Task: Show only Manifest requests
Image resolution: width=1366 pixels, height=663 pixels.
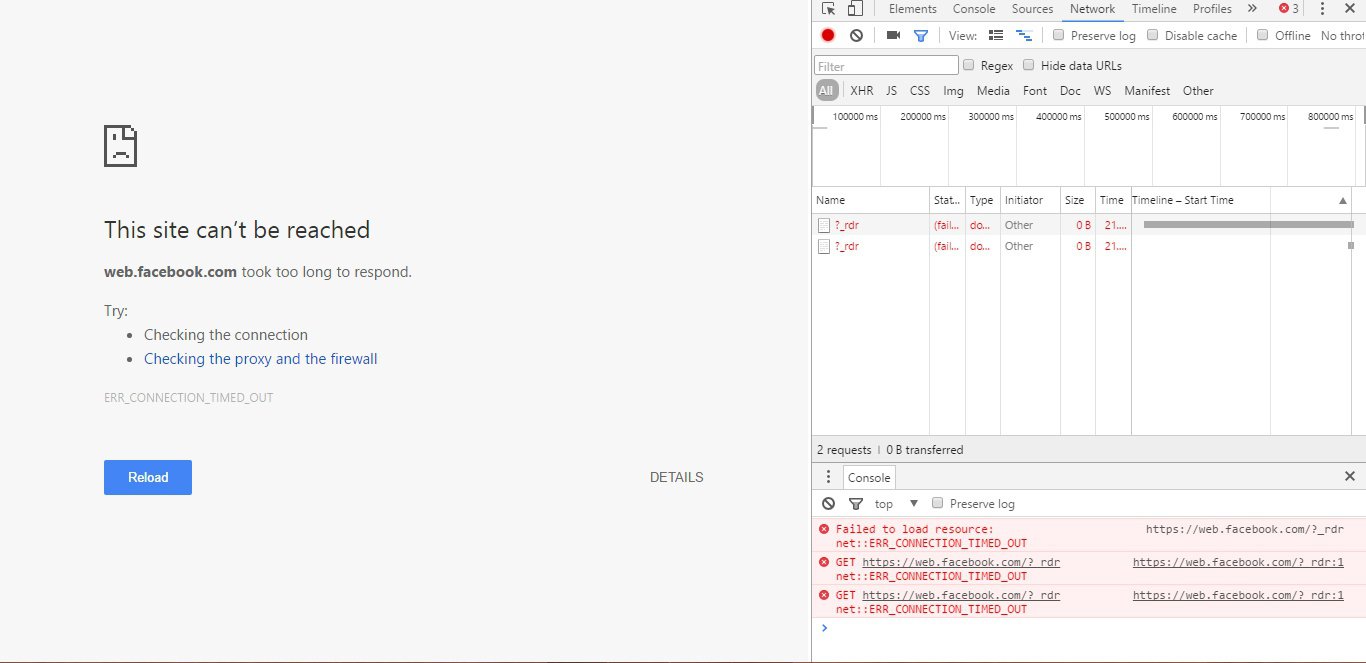Action: pos(1147,91)
